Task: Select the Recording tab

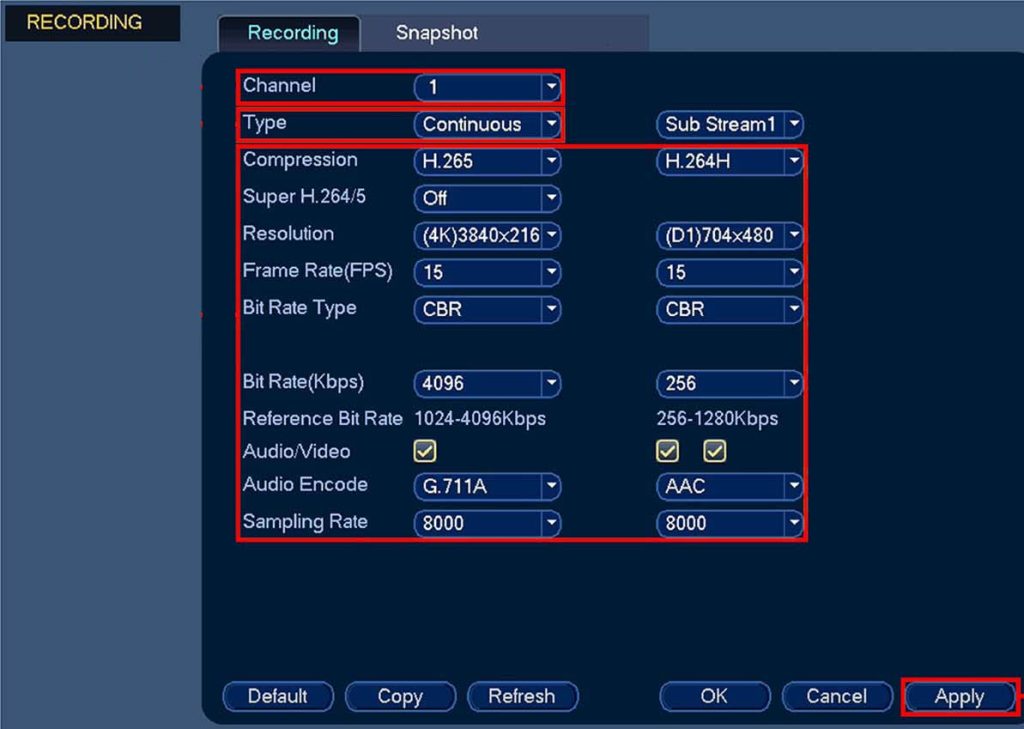Action: click(292, 33)
